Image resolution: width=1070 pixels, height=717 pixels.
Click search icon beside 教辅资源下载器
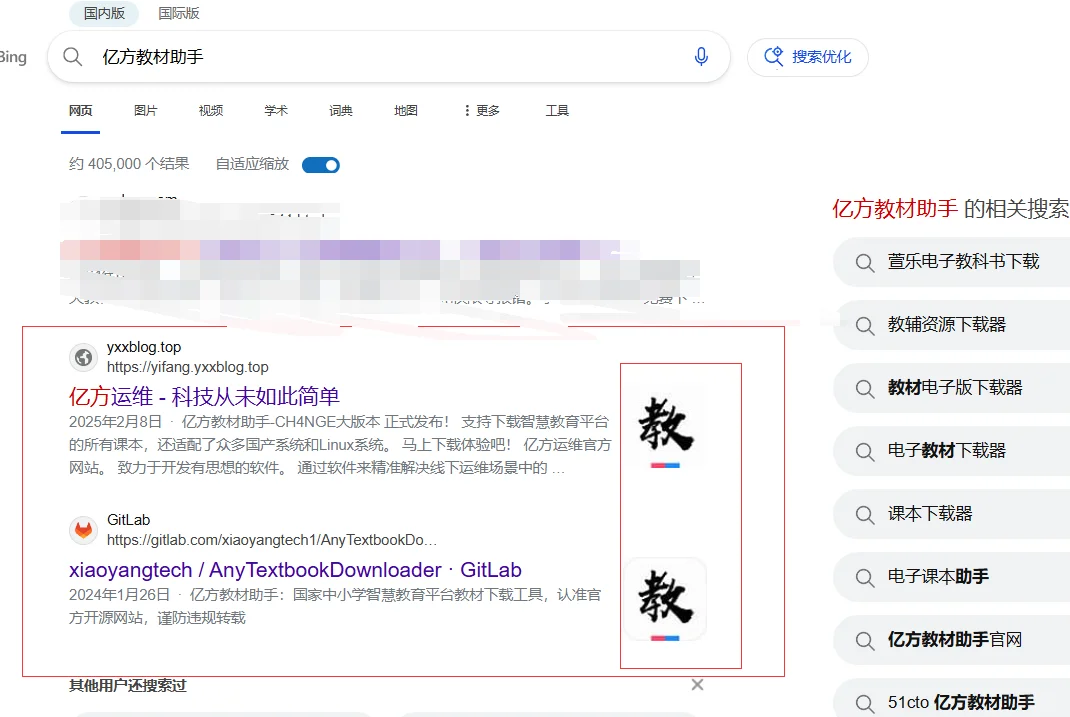(865, 325)
